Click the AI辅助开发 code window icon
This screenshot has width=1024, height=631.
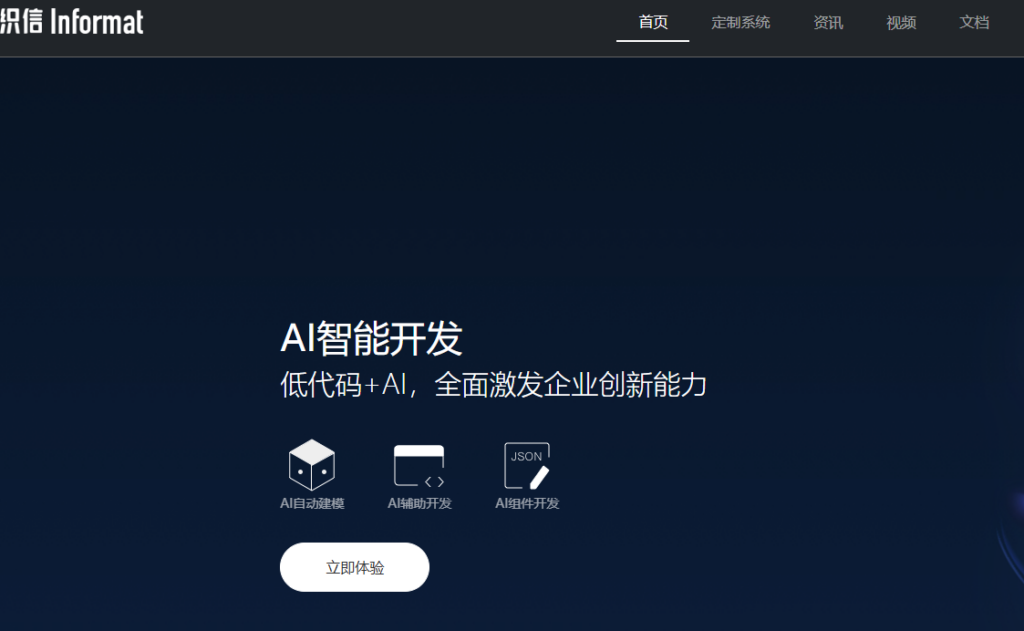point(419,465)
